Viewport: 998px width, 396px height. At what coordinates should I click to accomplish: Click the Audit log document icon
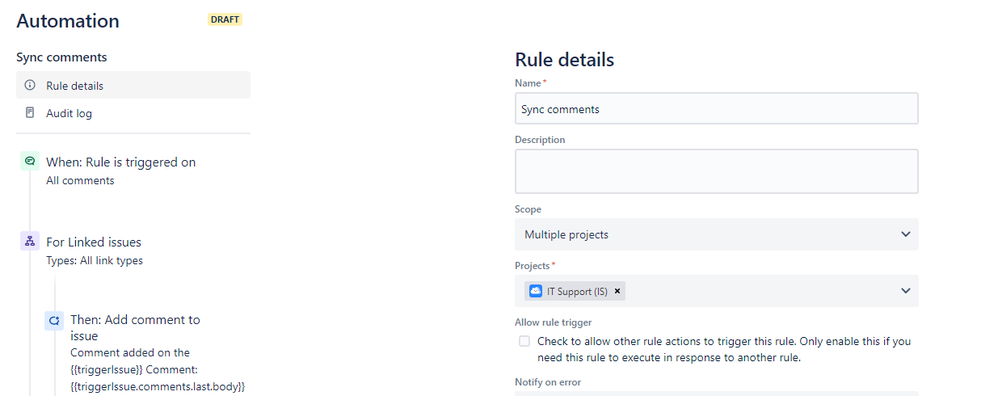(29, 113)
